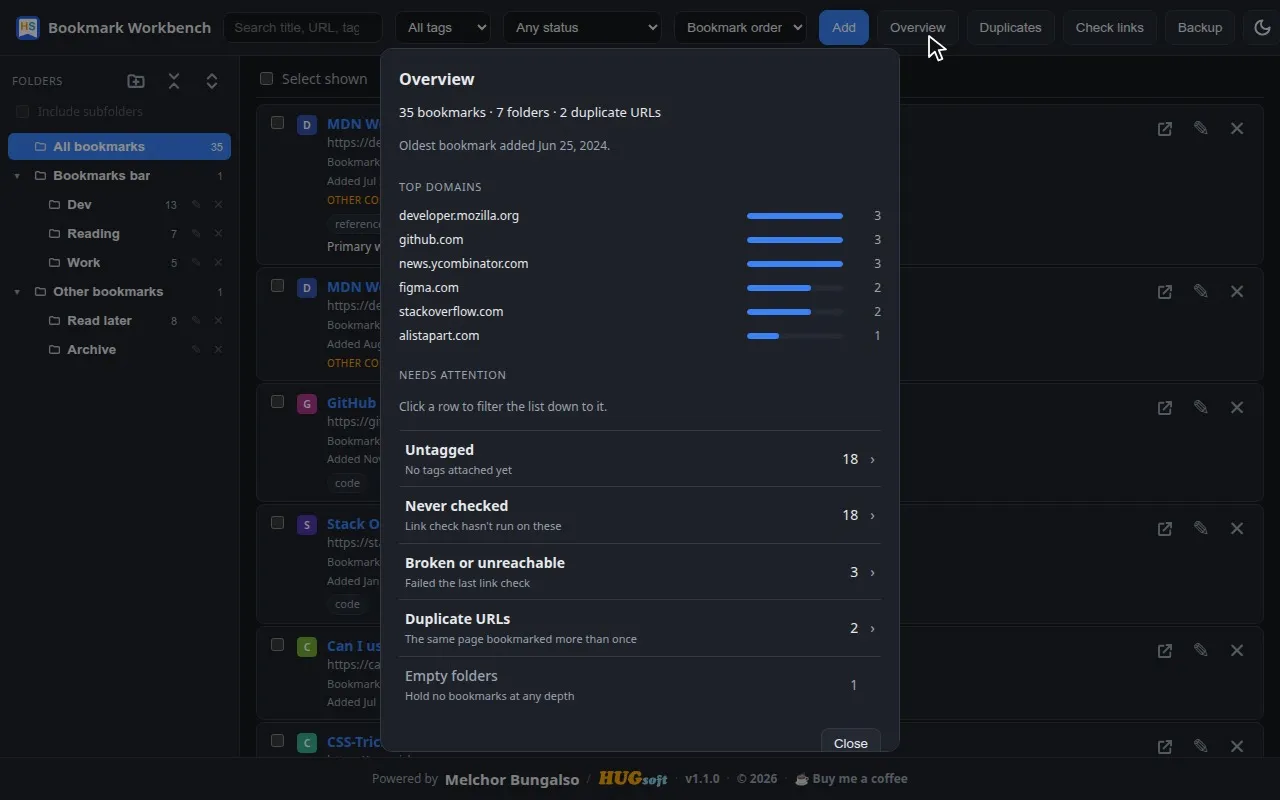Screen dimensions: 1280x800
Task: Open the GitHub bookmark in a new tab icon
Action: [x=1165, y=408]
